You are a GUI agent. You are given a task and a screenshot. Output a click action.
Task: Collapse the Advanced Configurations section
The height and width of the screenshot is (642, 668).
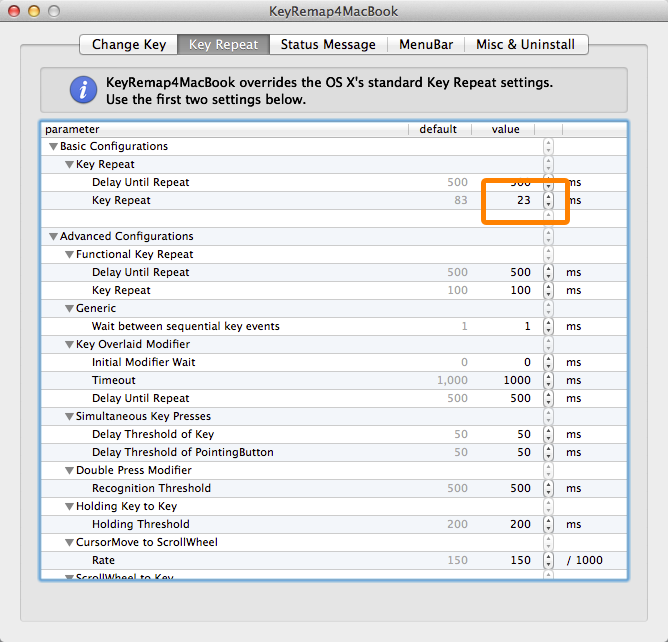pos(53,237)
